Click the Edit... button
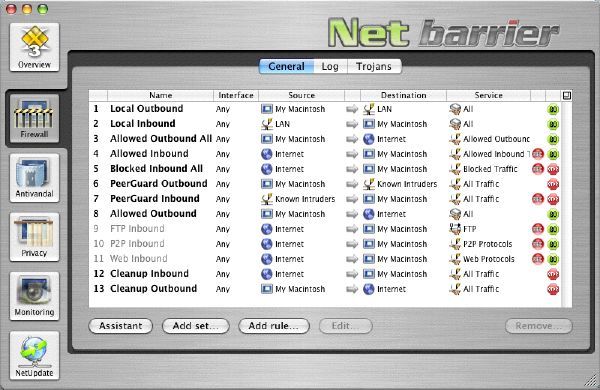Viewport: 600px width, 390px height. point(346,326)
